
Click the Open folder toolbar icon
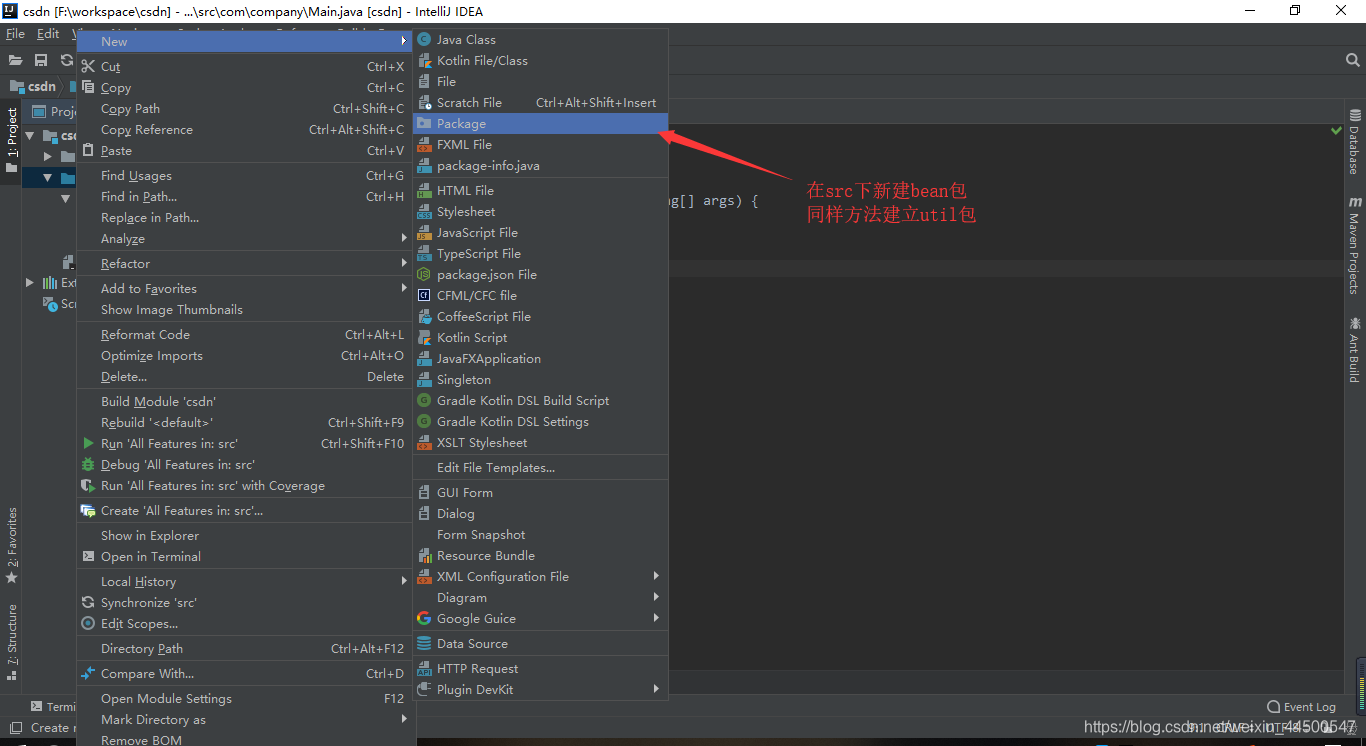tap(15, 60)
